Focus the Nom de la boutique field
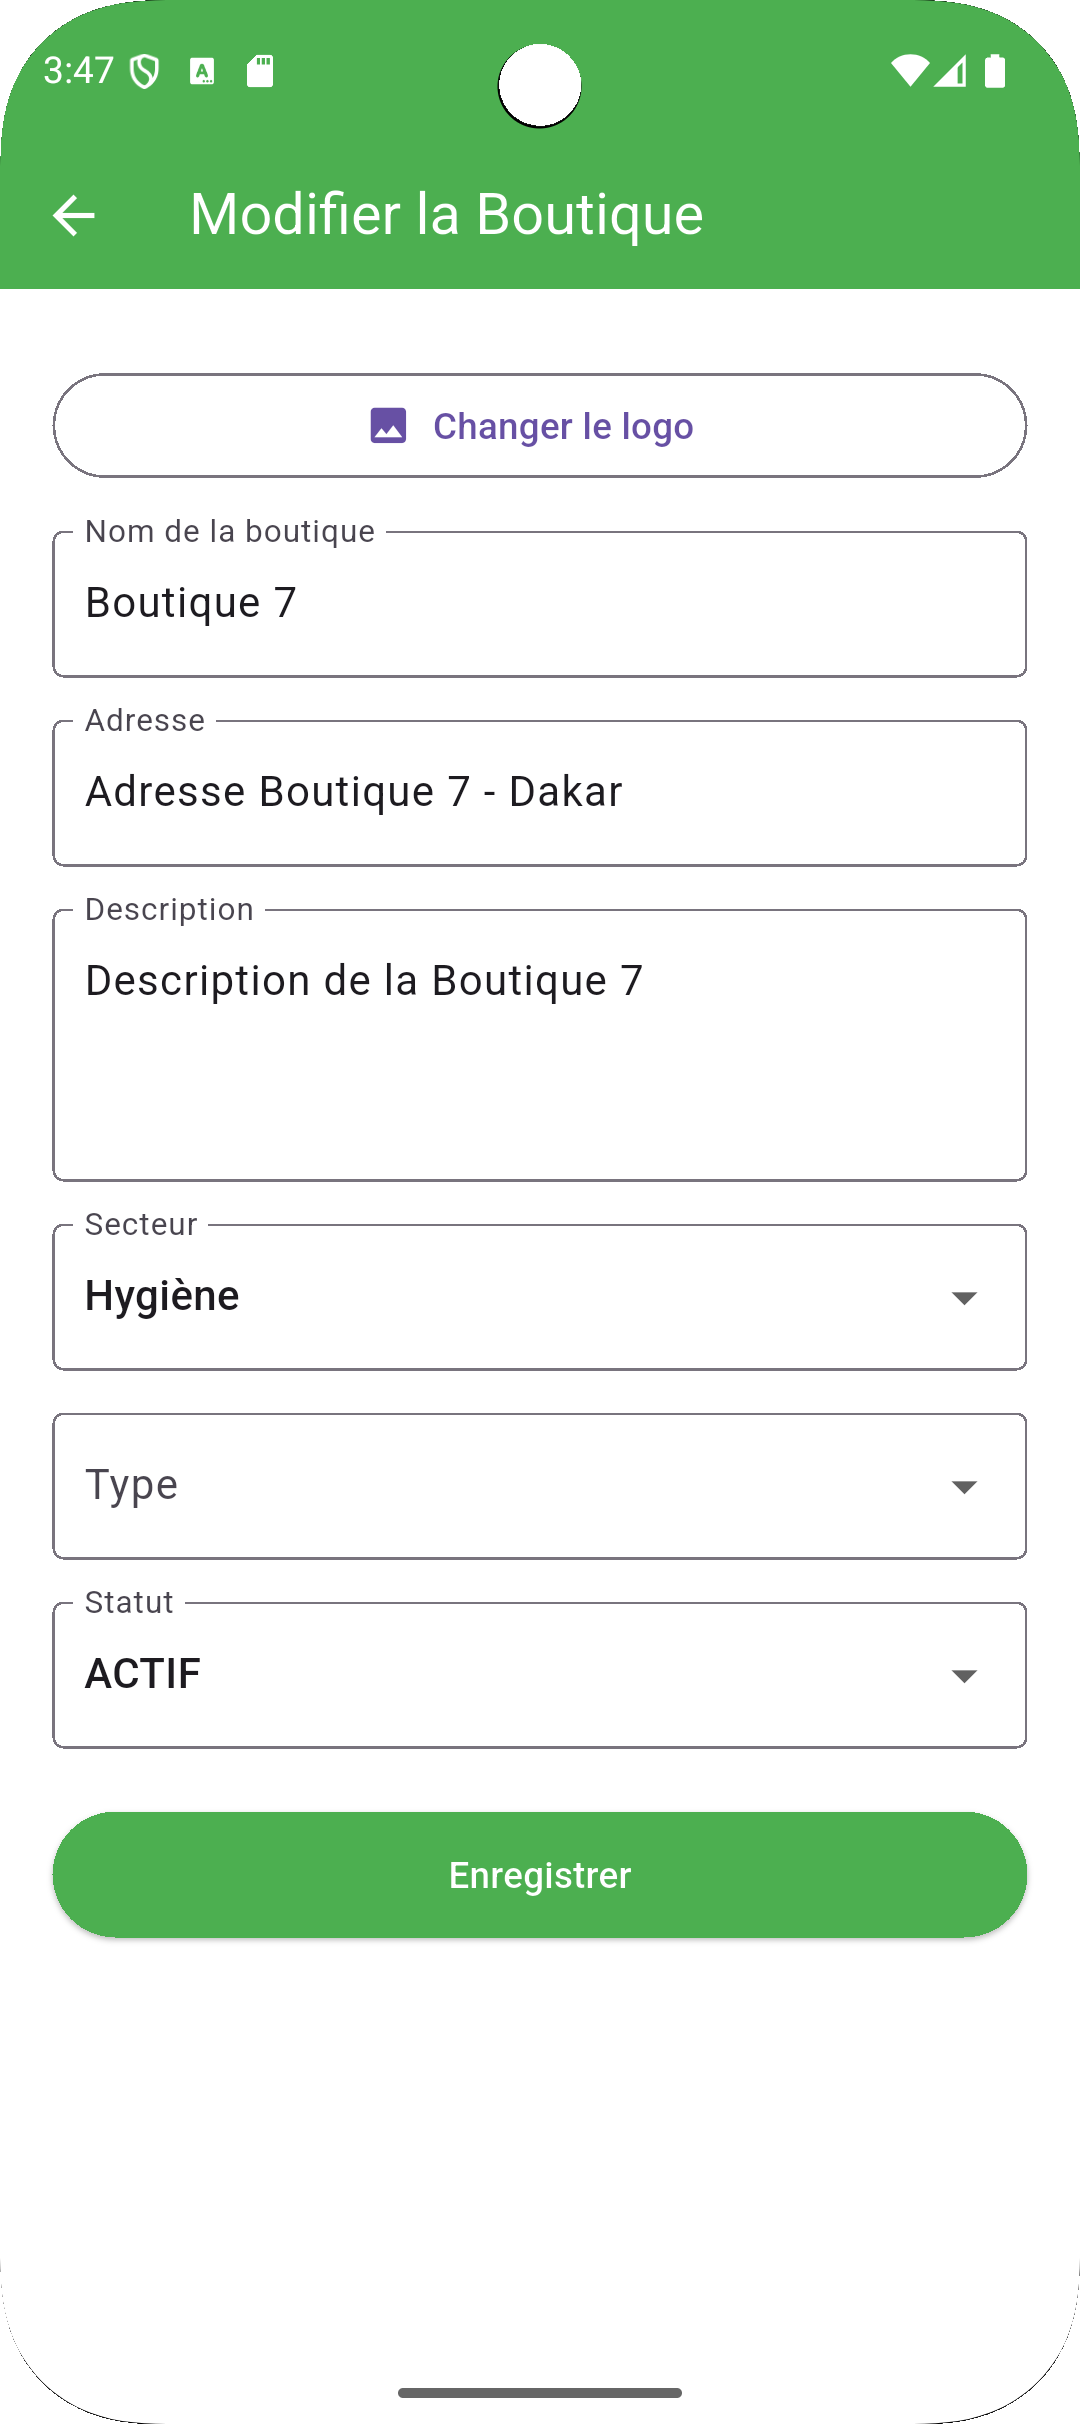Screen dimensions: 1080x2424 [540, 604]
